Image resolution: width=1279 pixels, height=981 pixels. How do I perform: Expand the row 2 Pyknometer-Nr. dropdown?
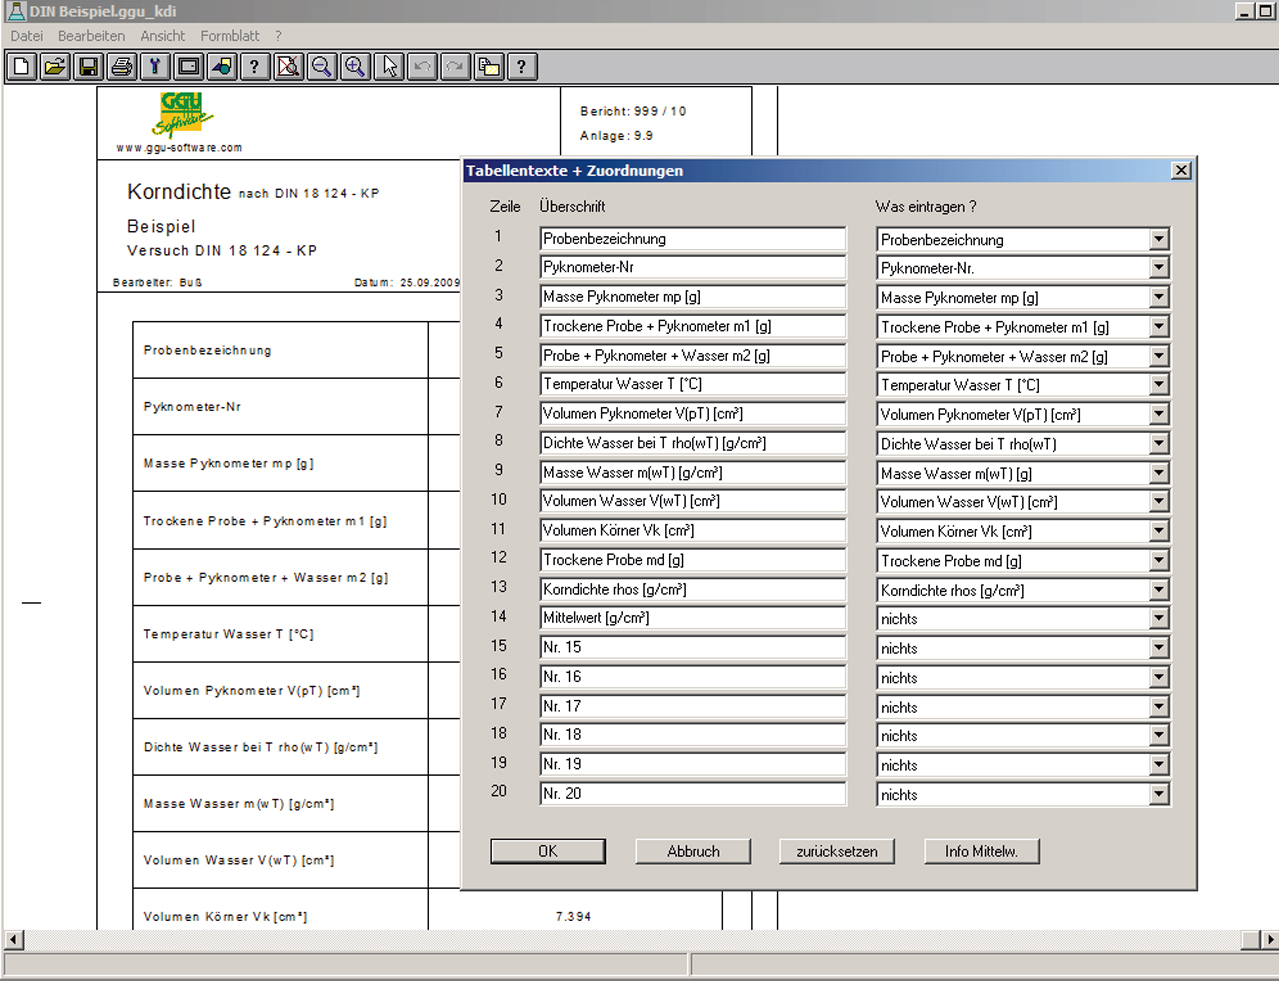tap(1159, 268)
